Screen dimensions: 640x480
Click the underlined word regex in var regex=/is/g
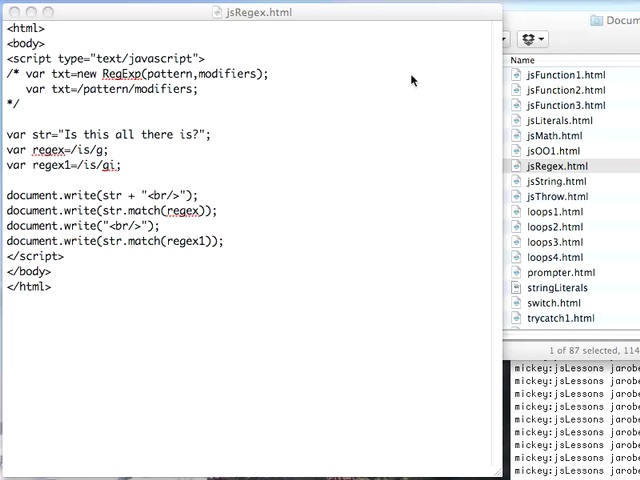pos(48,150)
